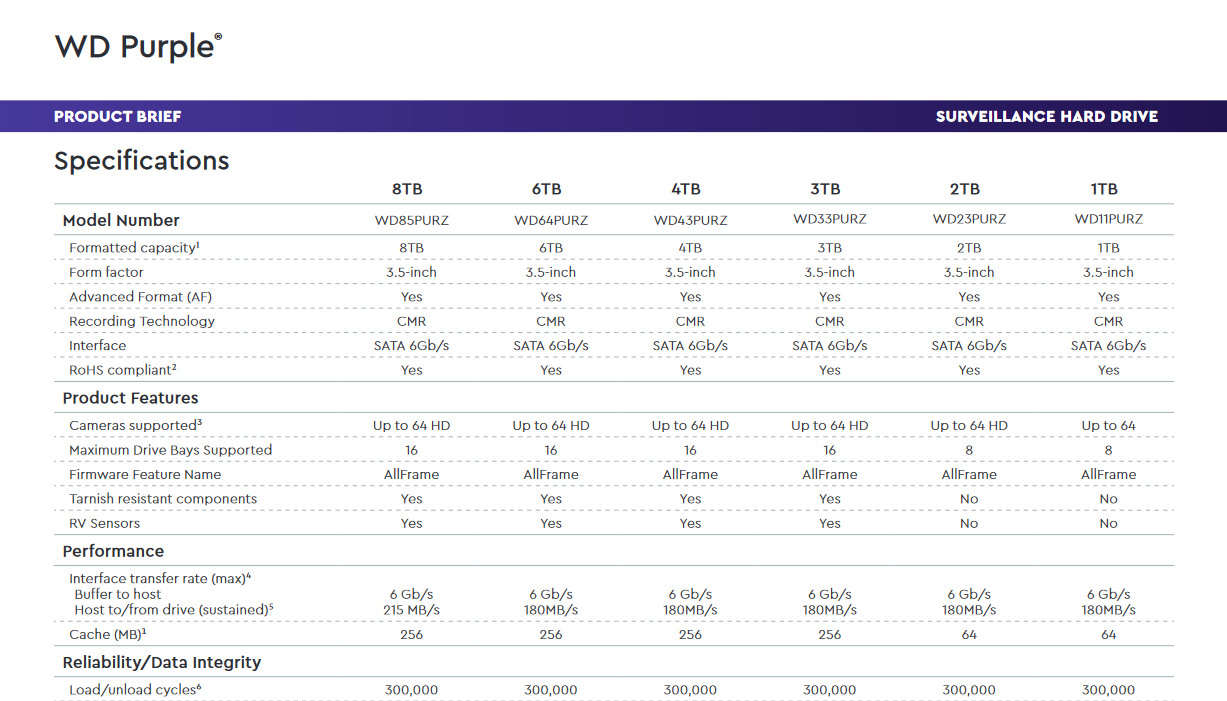Click the 1TB Cache value 64
Viewport: 1227px width, 701px height.
point(1108,635)
